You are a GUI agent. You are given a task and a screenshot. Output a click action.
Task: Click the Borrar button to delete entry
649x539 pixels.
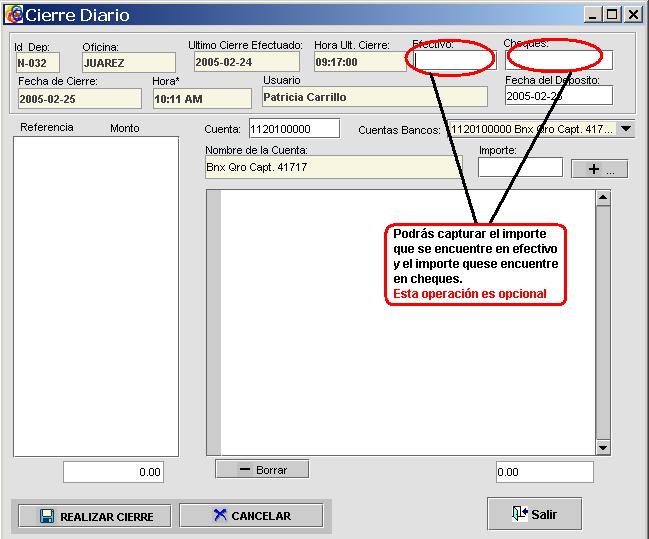click(x=262, y=469)
